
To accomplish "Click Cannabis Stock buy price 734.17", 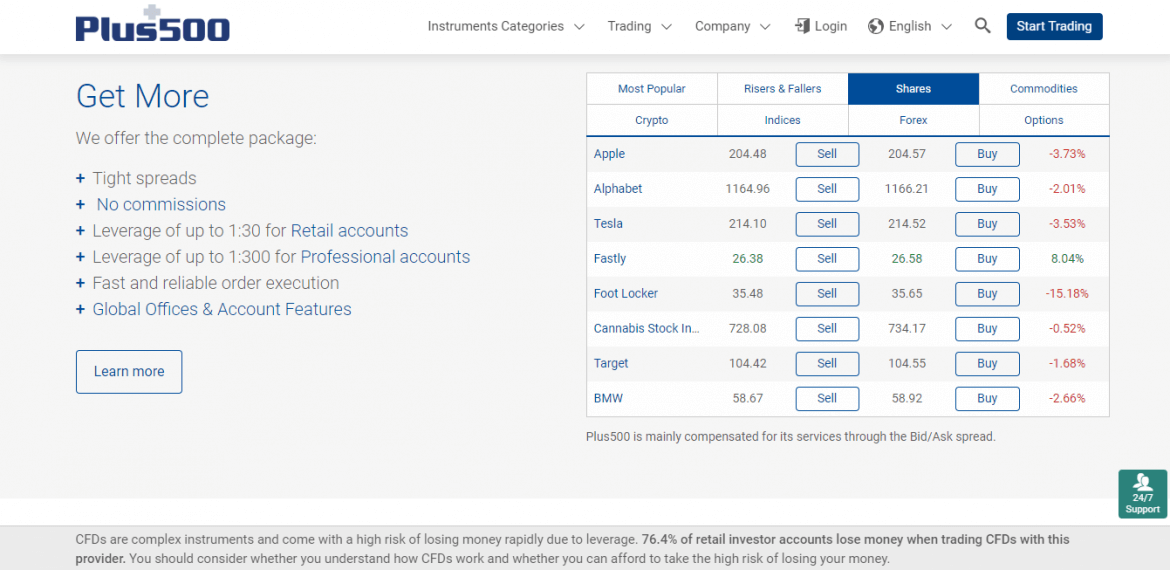I will [x=907, y=328].
